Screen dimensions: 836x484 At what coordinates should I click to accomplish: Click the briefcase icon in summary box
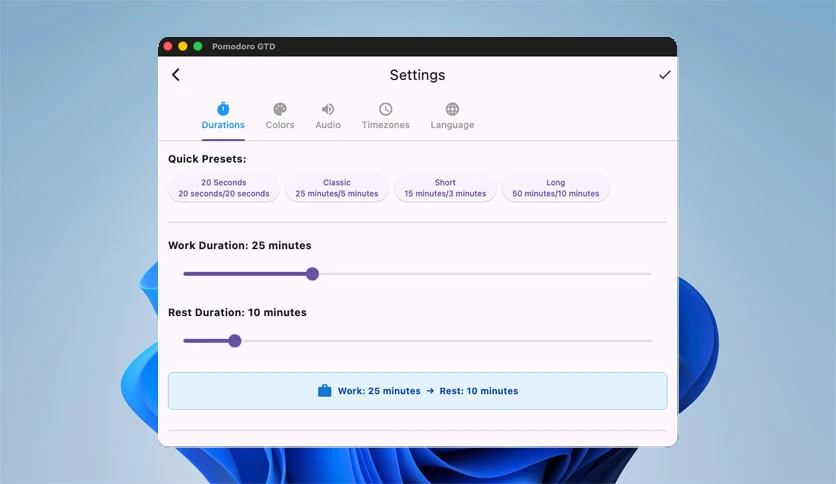coord(324,391)
